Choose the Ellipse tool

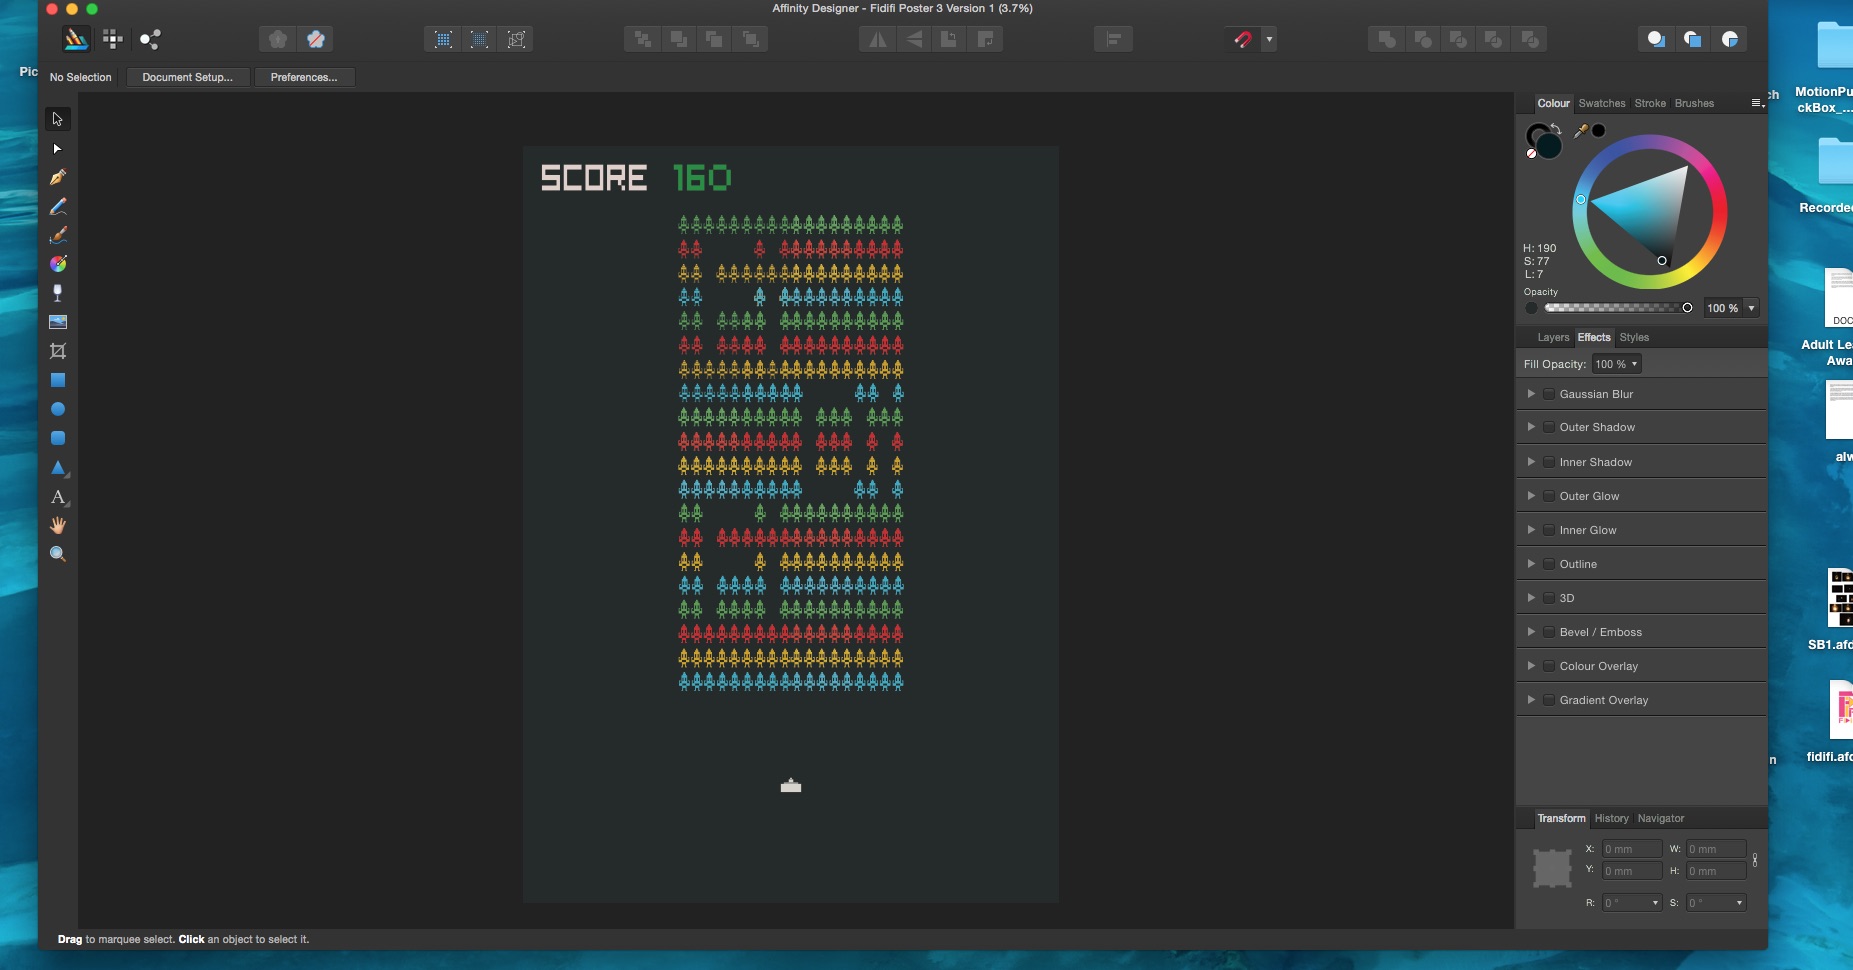(x=58, y=409)
